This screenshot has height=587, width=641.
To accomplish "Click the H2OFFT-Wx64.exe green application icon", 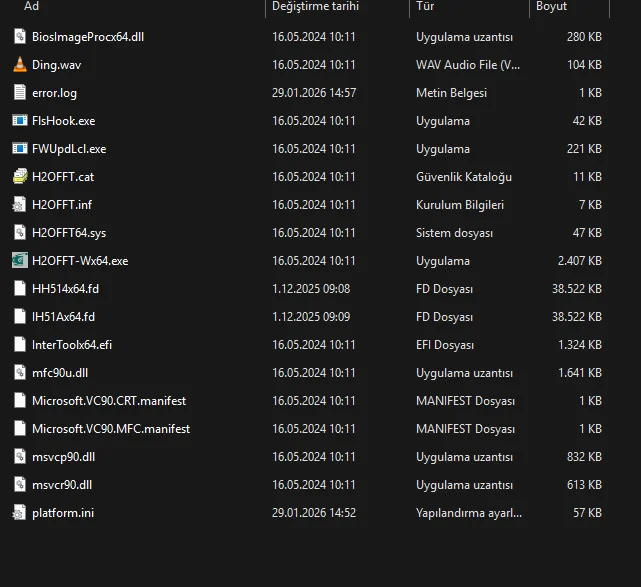I will click(x=20, y=261).
